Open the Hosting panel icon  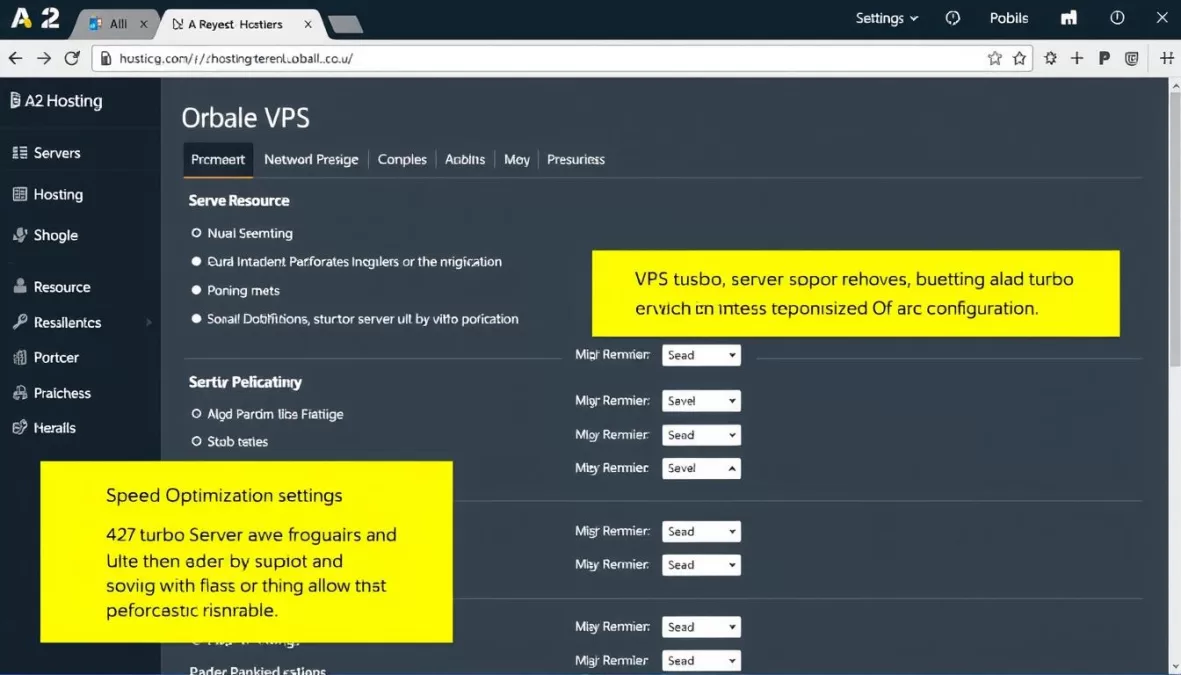coord(18,194)
